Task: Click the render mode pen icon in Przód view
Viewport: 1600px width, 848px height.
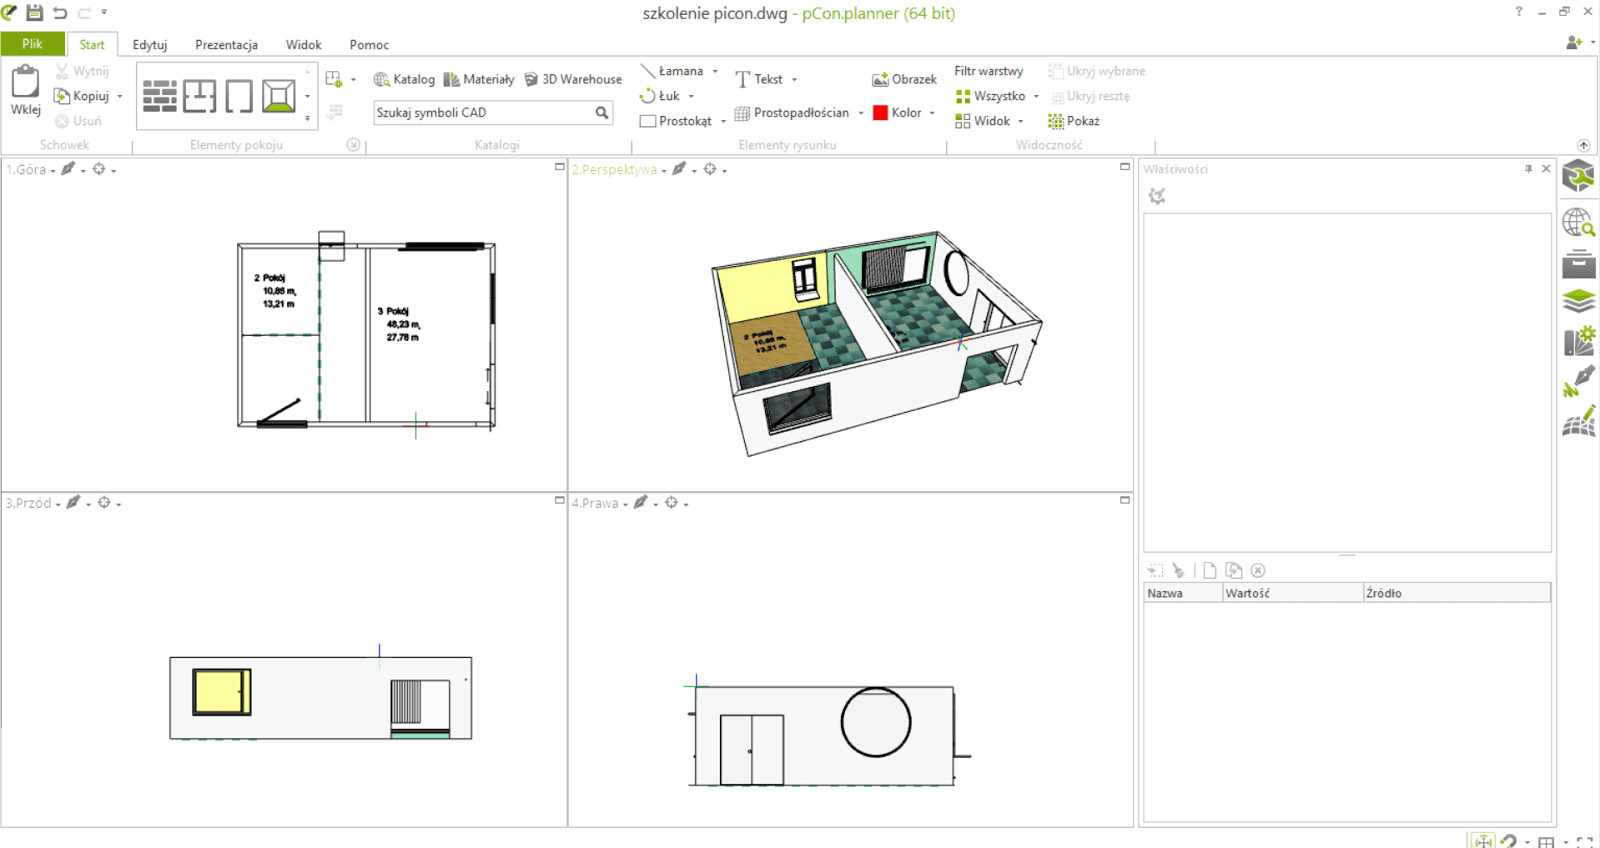Action: pos(73,502)
